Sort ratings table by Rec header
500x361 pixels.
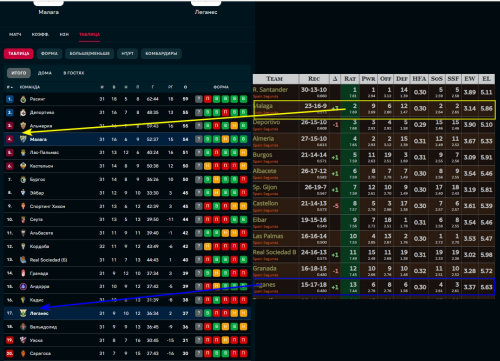pos(314,79)
